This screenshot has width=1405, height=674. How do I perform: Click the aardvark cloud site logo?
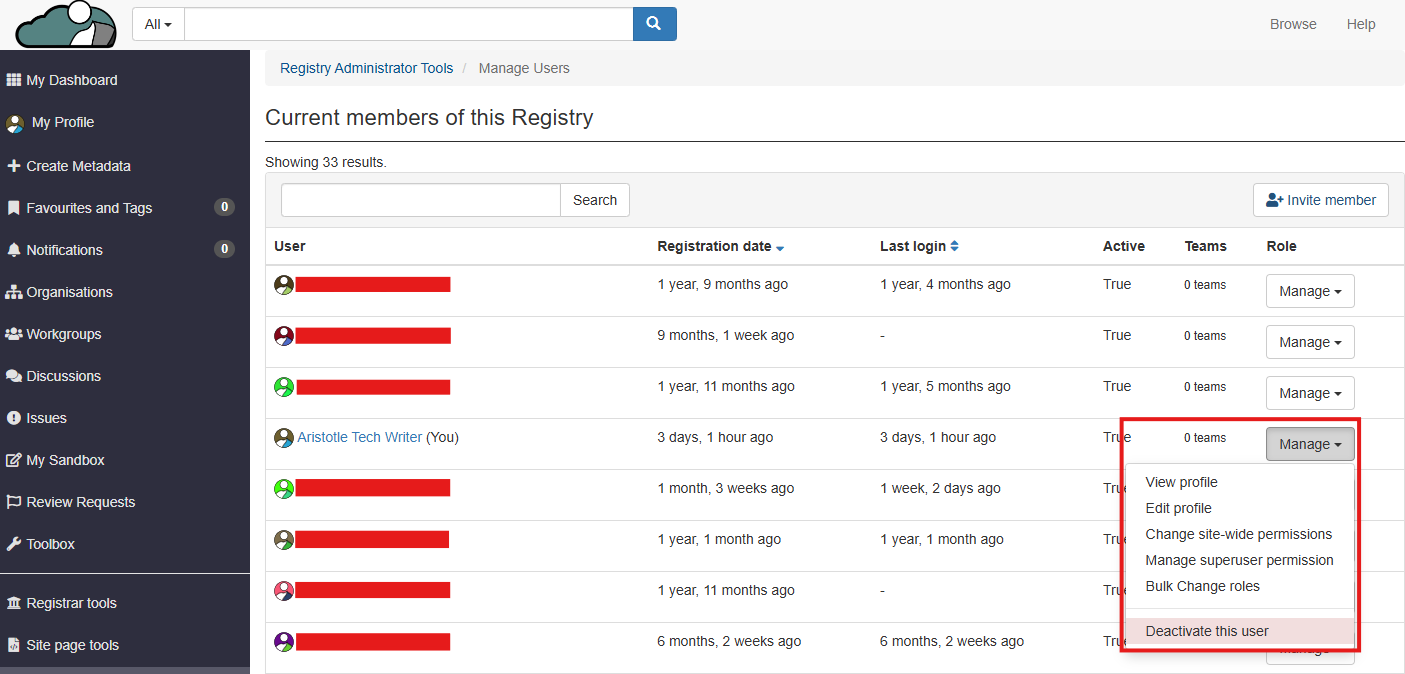point(67,25)
